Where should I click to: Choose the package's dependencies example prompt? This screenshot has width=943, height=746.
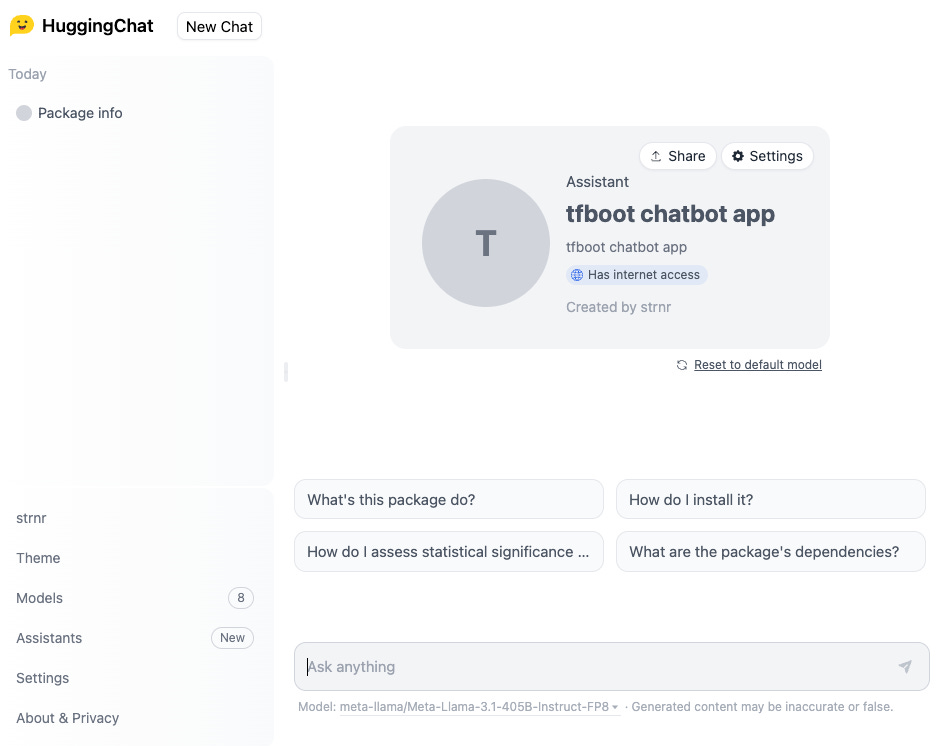(770, 552)
